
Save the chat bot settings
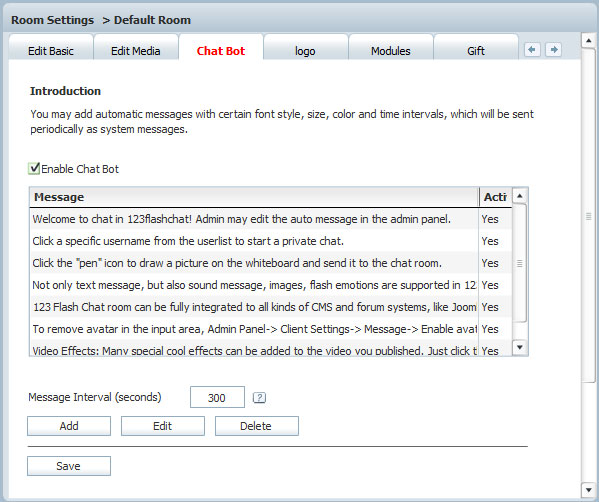(69, 466)
